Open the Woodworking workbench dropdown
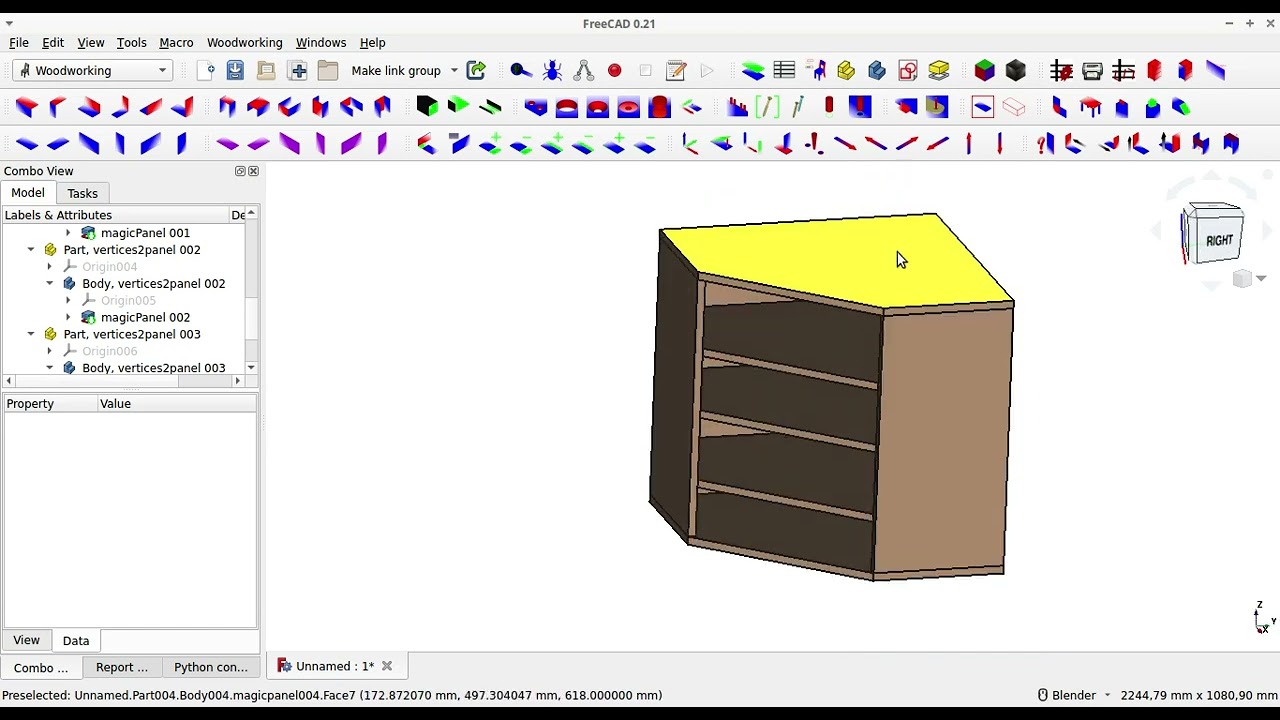Viewport: 1280px width, 720px height. coord(92,70)
